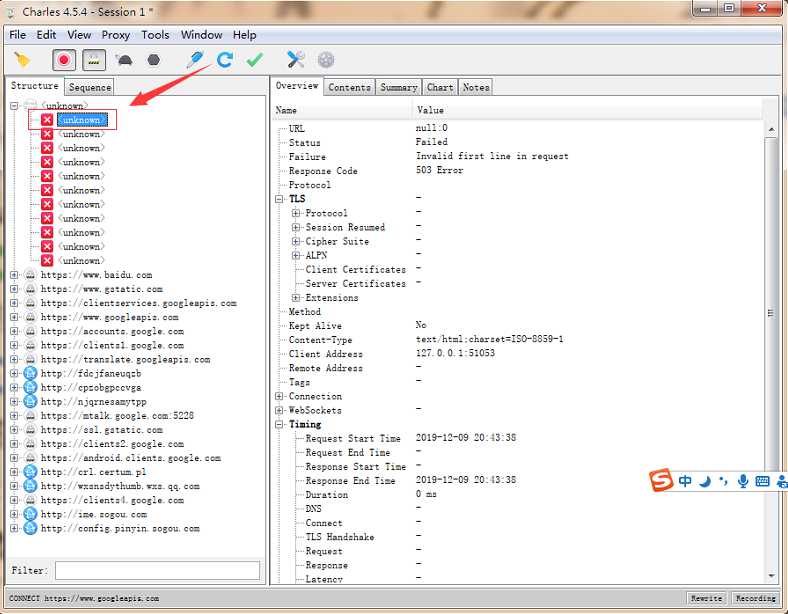Click the 'Invalid first line in request' value
The width and height of the screenshot is (788, 614).
tap(492, 156)
